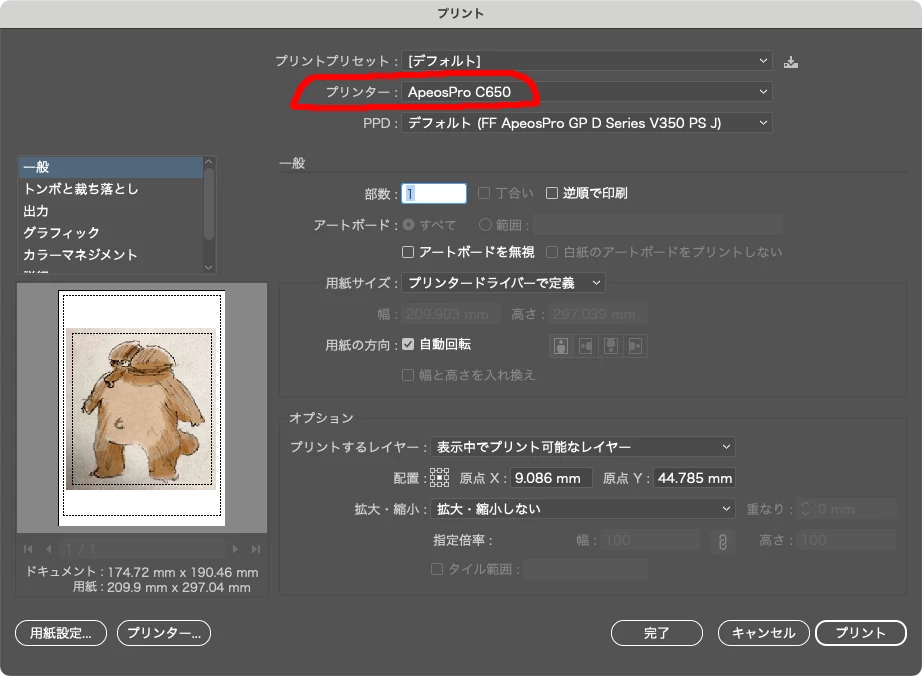Enable アートボードを無視 checkbox

(x=407, y=252)
